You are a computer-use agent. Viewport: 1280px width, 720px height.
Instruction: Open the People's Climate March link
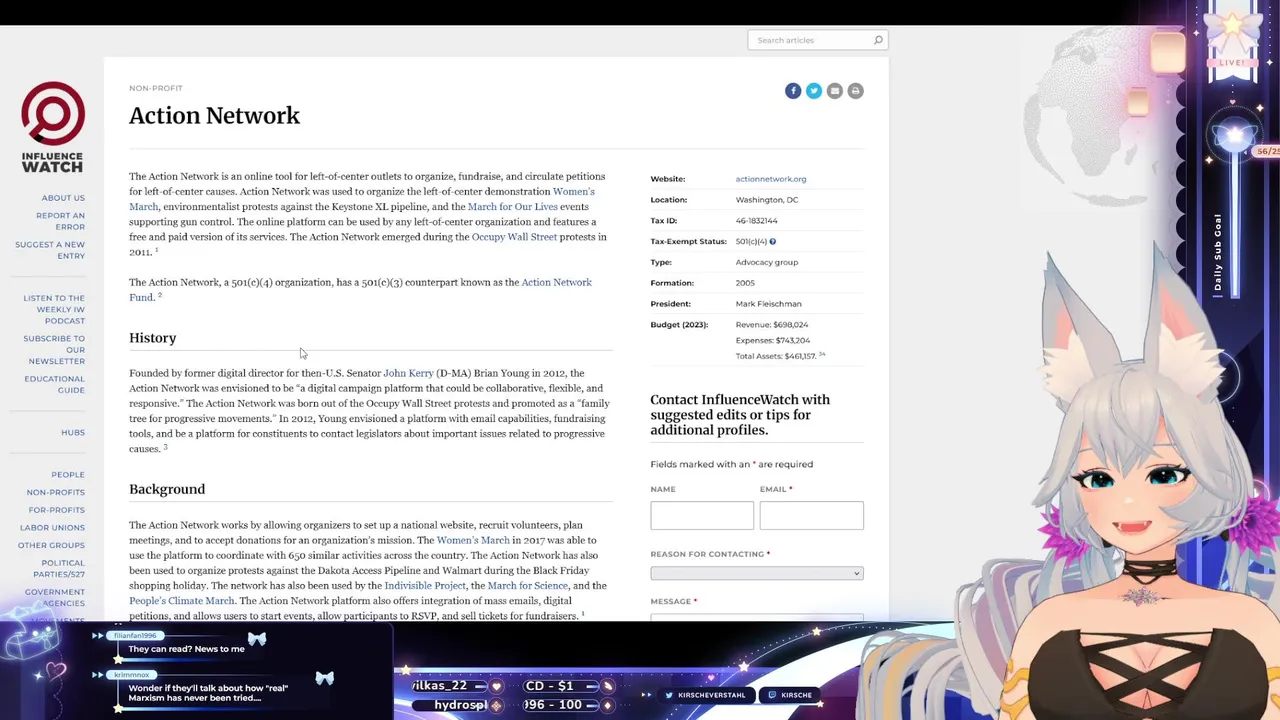tap(181, 600)
